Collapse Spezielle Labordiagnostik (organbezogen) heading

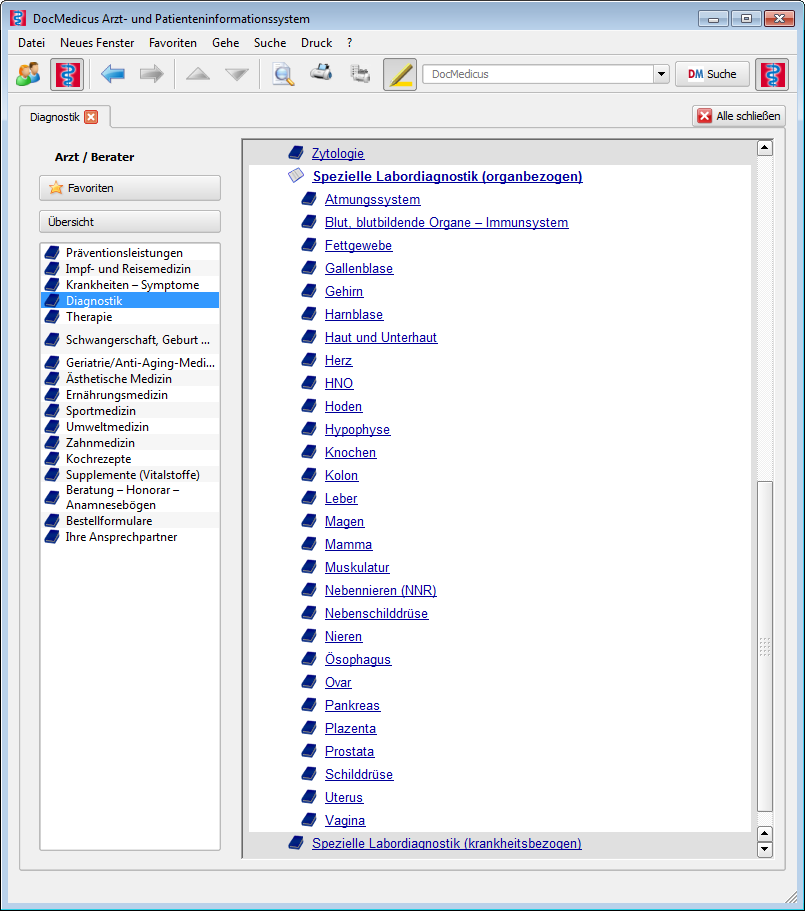pyautogui.click(x=447, y=176)
